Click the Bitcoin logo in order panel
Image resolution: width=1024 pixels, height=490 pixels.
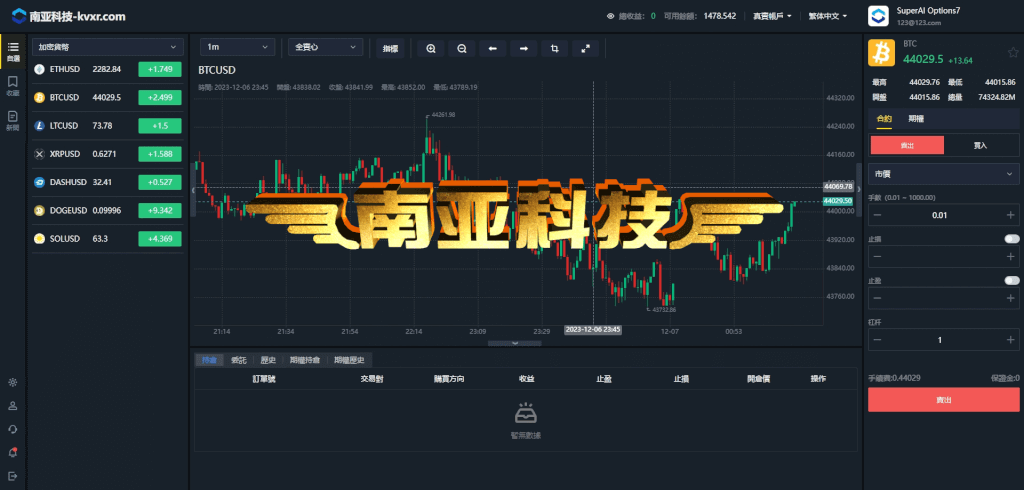[881, 52]
